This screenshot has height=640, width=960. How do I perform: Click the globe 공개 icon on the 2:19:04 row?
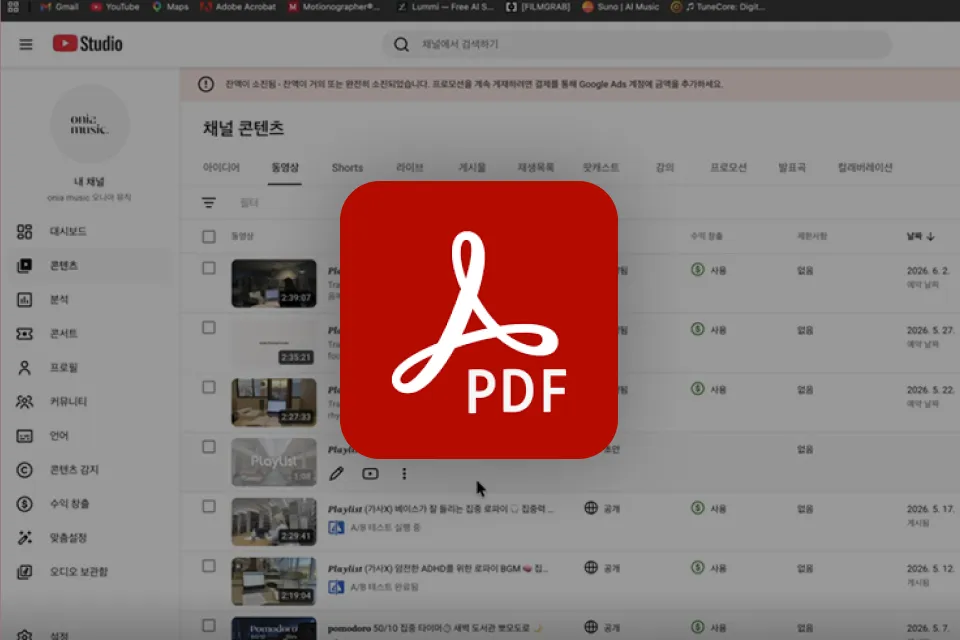pos(591,567)
